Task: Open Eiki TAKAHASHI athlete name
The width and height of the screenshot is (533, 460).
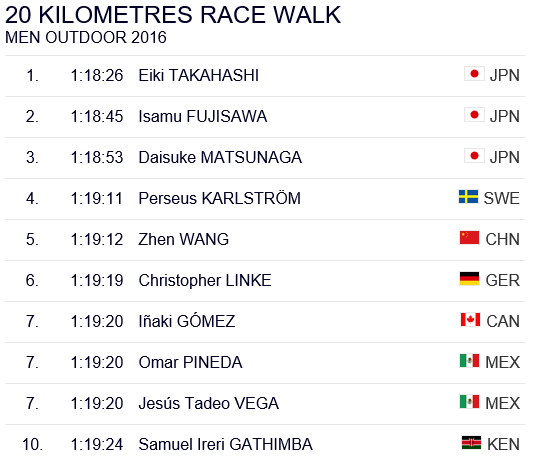Action: coord(199,75)
